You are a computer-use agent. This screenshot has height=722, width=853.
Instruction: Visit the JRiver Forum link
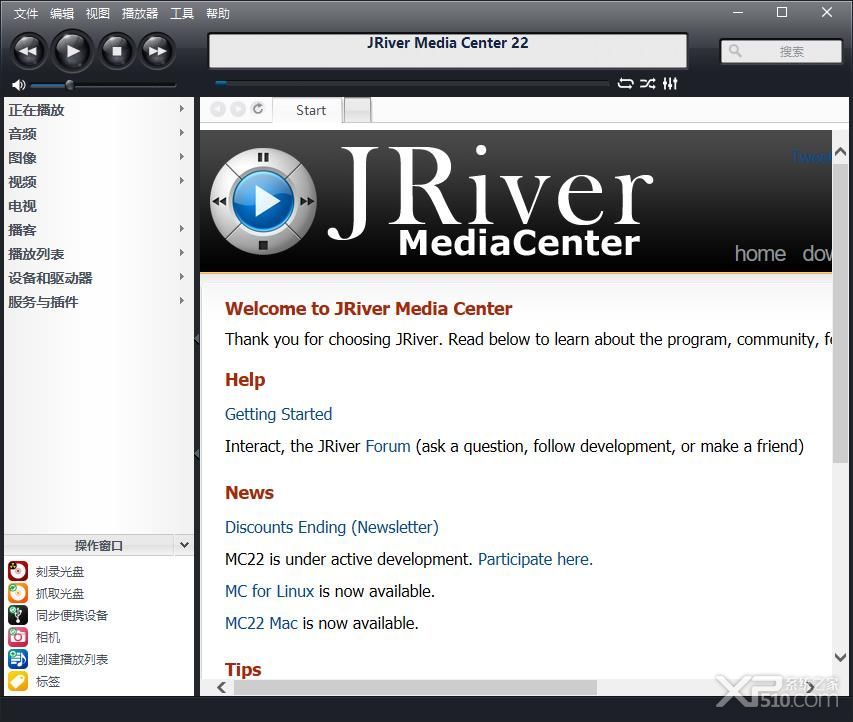(388, 446)
